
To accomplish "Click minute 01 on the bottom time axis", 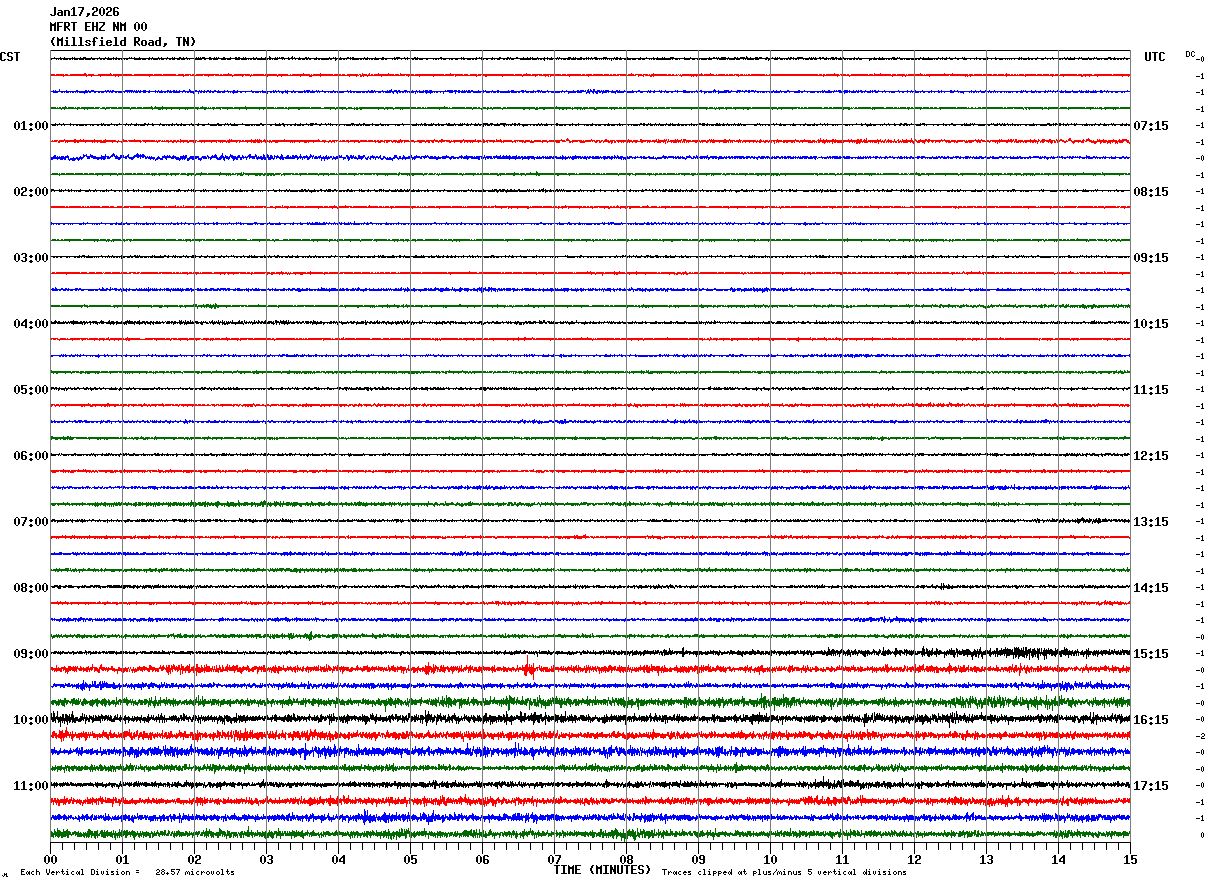I will (x=123, y=859).
